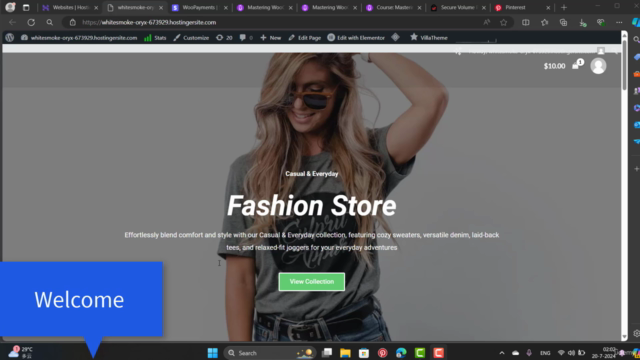Add this page to favorites

click(503, 22)
